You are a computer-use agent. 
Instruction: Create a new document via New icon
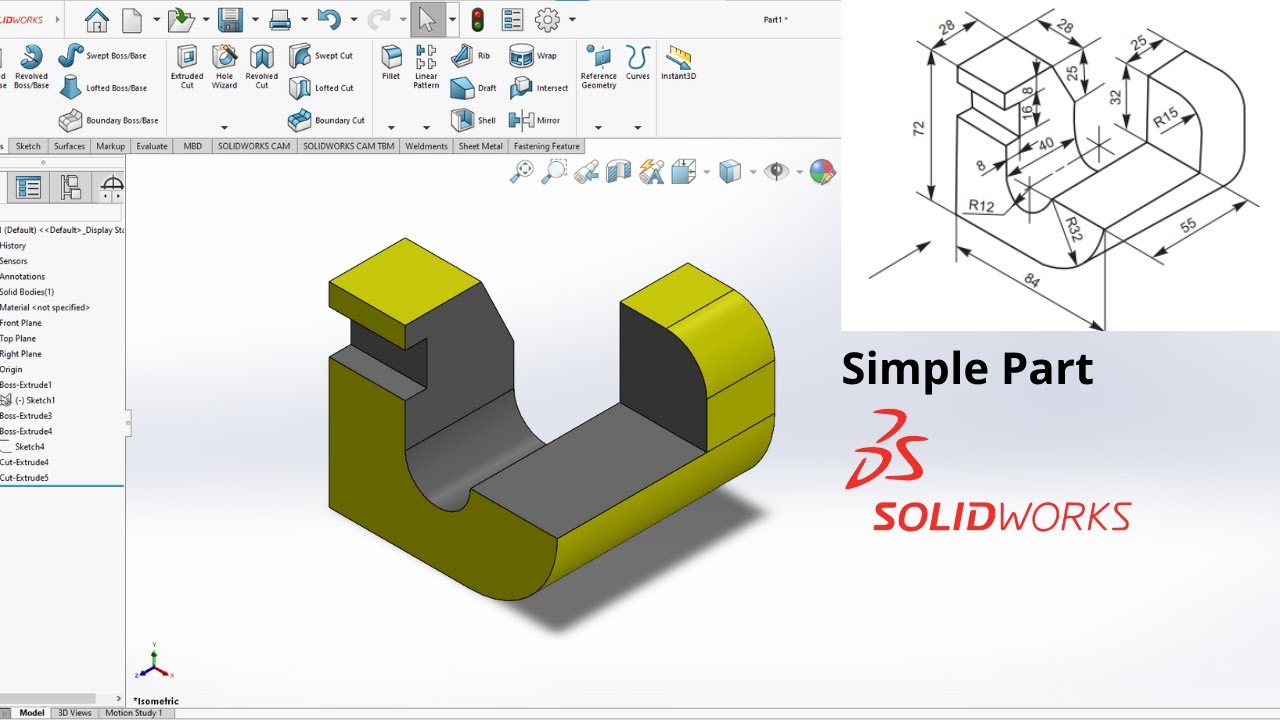[x=131, y=19]
